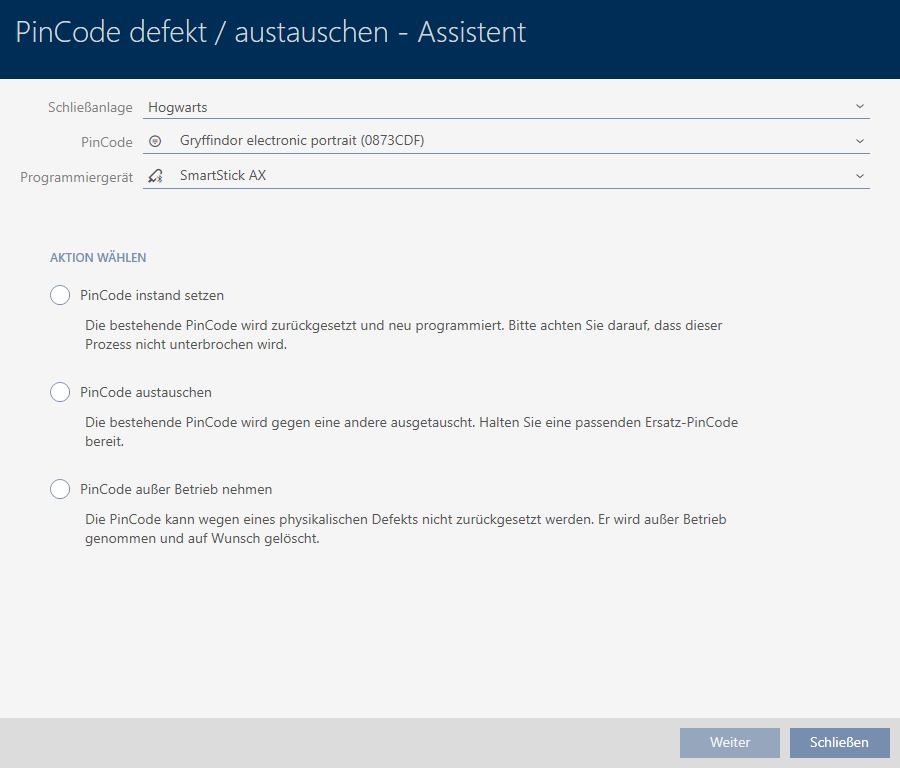Click the 'SmartStick AX' device selection text
Screen dimensions: 900x768
pyautogui.click(x=223, y=176)
